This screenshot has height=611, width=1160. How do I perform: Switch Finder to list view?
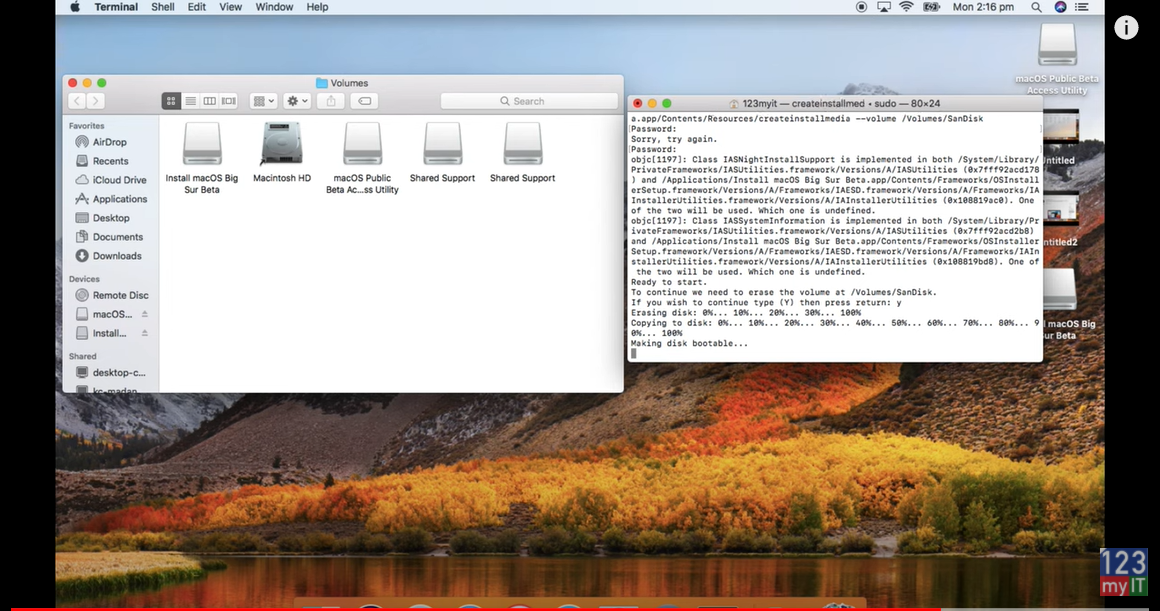(190, 101)
